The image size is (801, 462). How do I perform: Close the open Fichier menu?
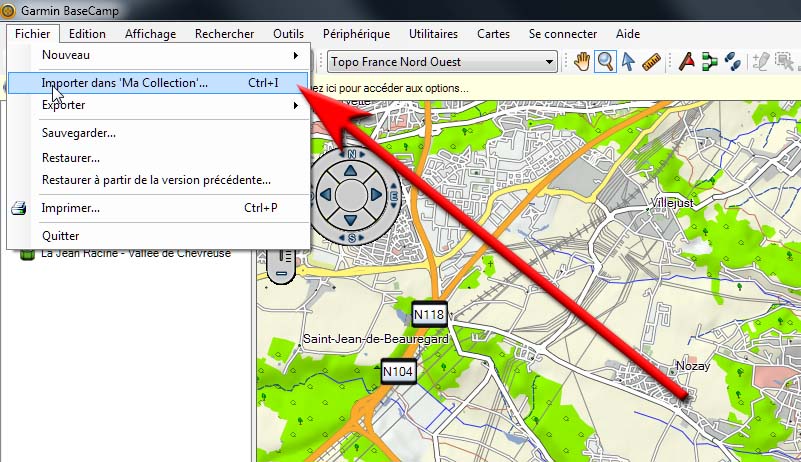(x=33, y=34)
